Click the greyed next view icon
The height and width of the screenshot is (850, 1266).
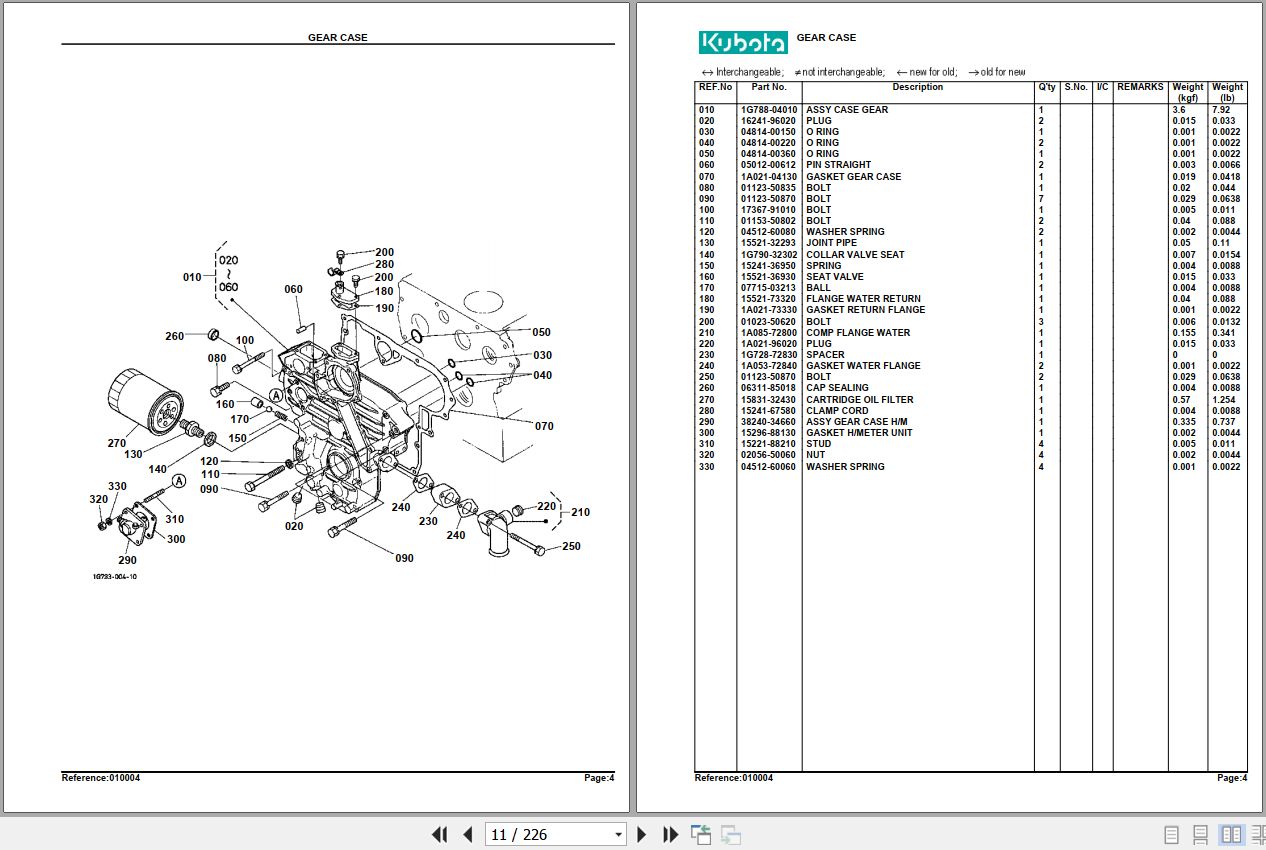(x=731, y=835)
